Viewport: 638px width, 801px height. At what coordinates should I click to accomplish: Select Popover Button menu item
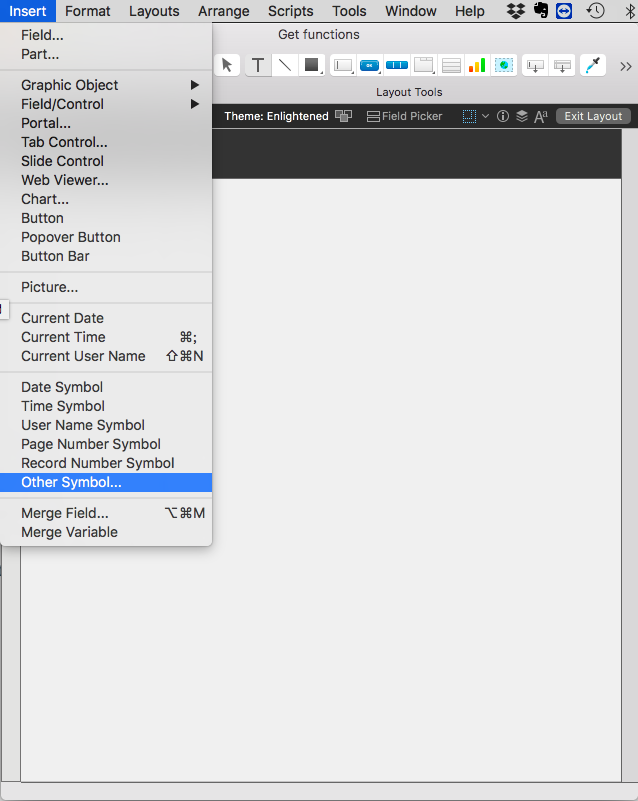(x=106, y=237)
